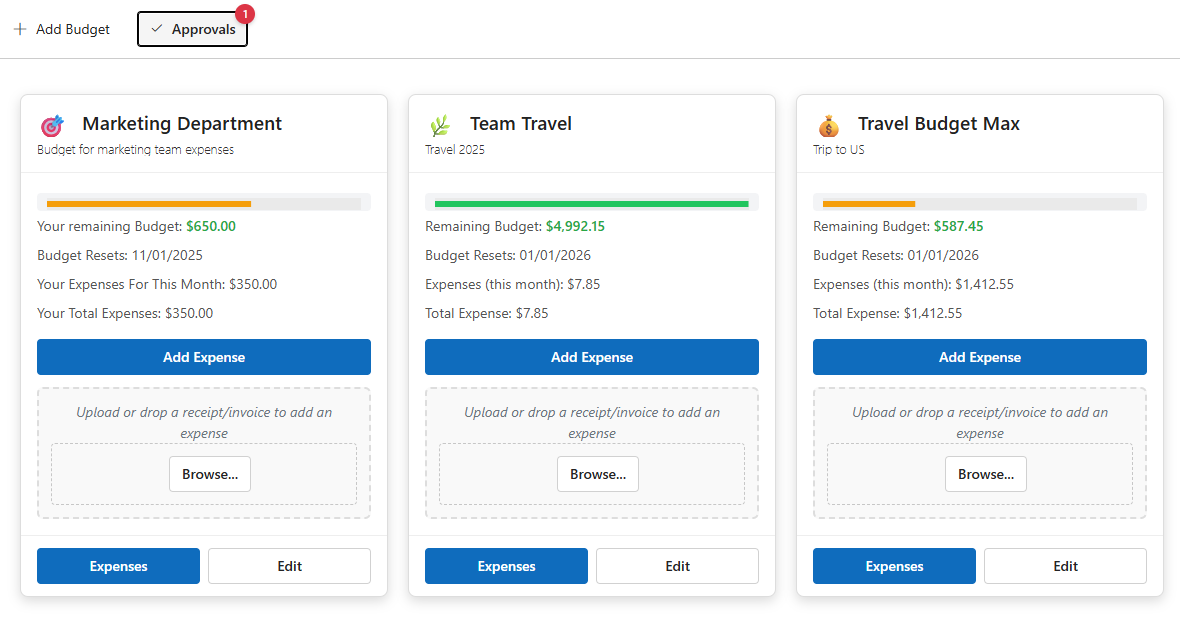The image size is (1180, 622).
Task: View Expenses for Marketing Department
Action: (x=118, y=566)
